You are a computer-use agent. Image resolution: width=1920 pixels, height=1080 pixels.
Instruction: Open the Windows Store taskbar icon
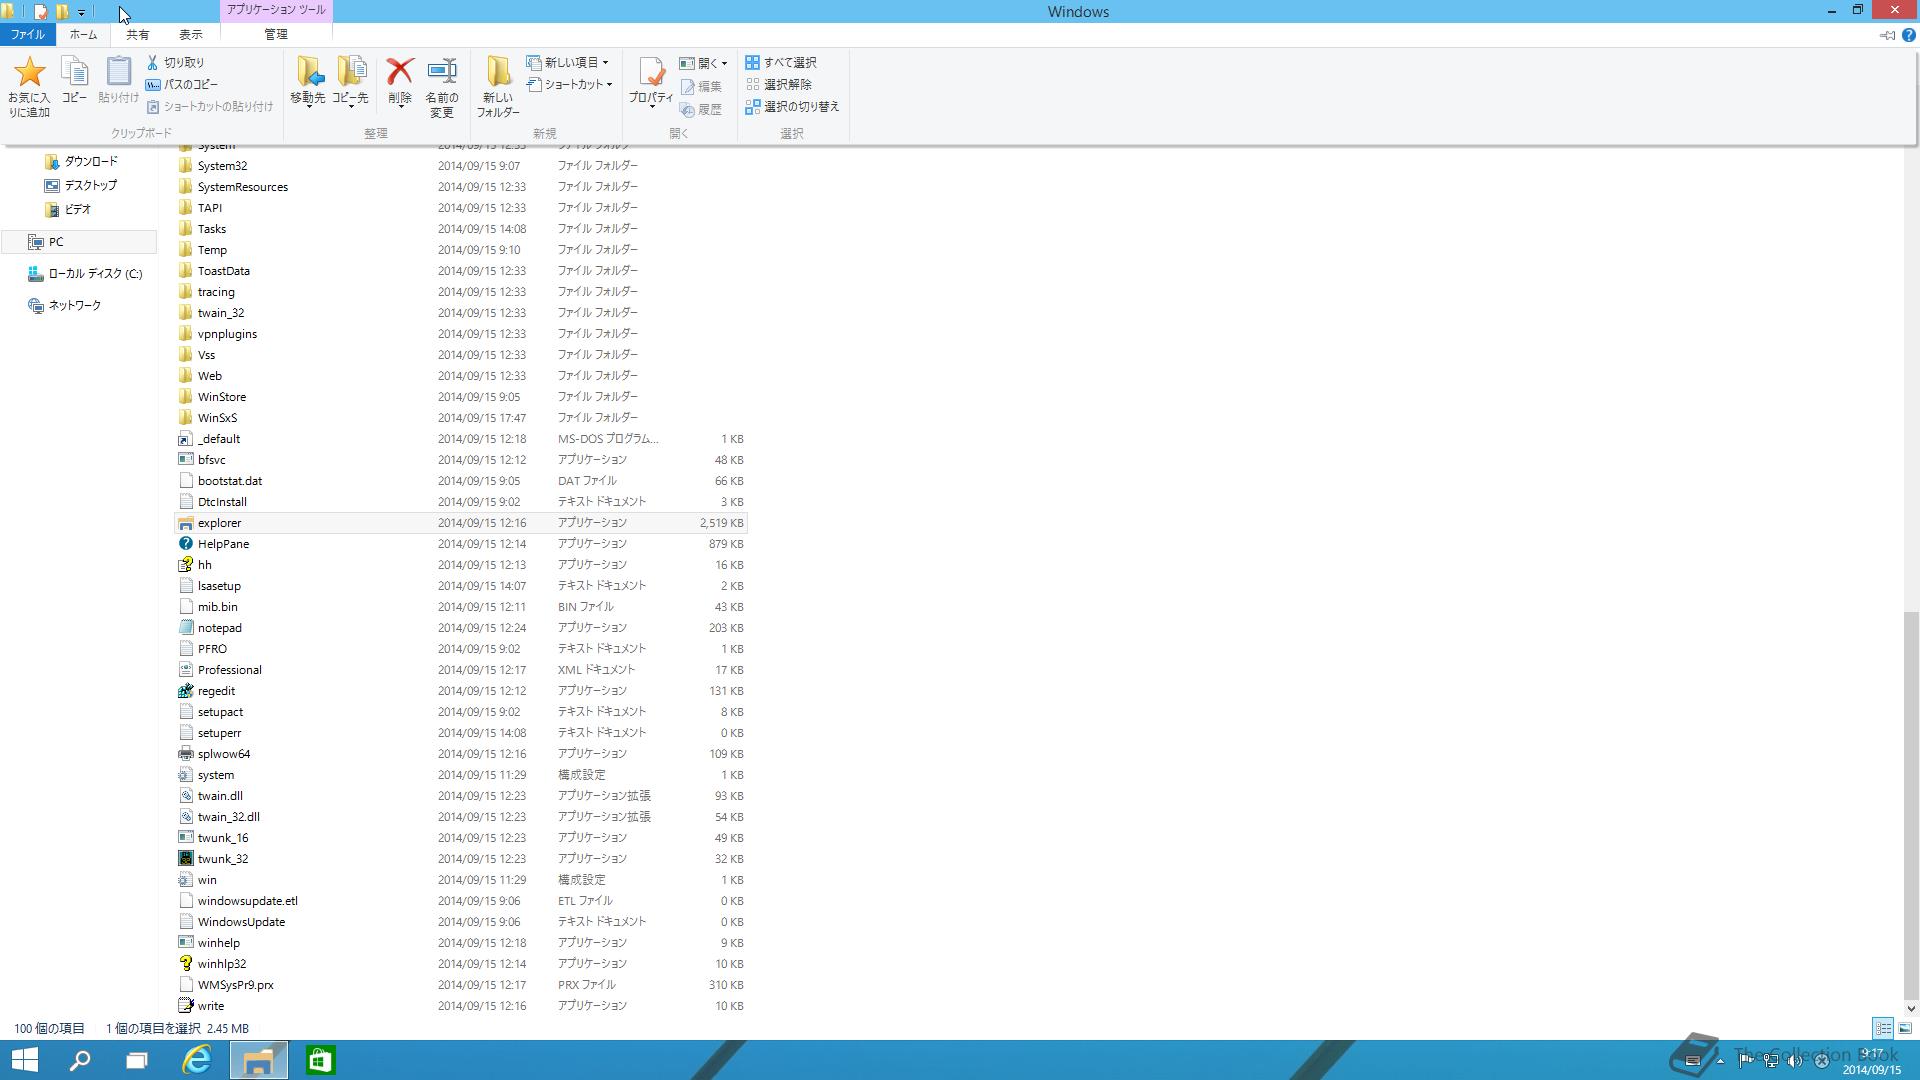coord(320,1060)
